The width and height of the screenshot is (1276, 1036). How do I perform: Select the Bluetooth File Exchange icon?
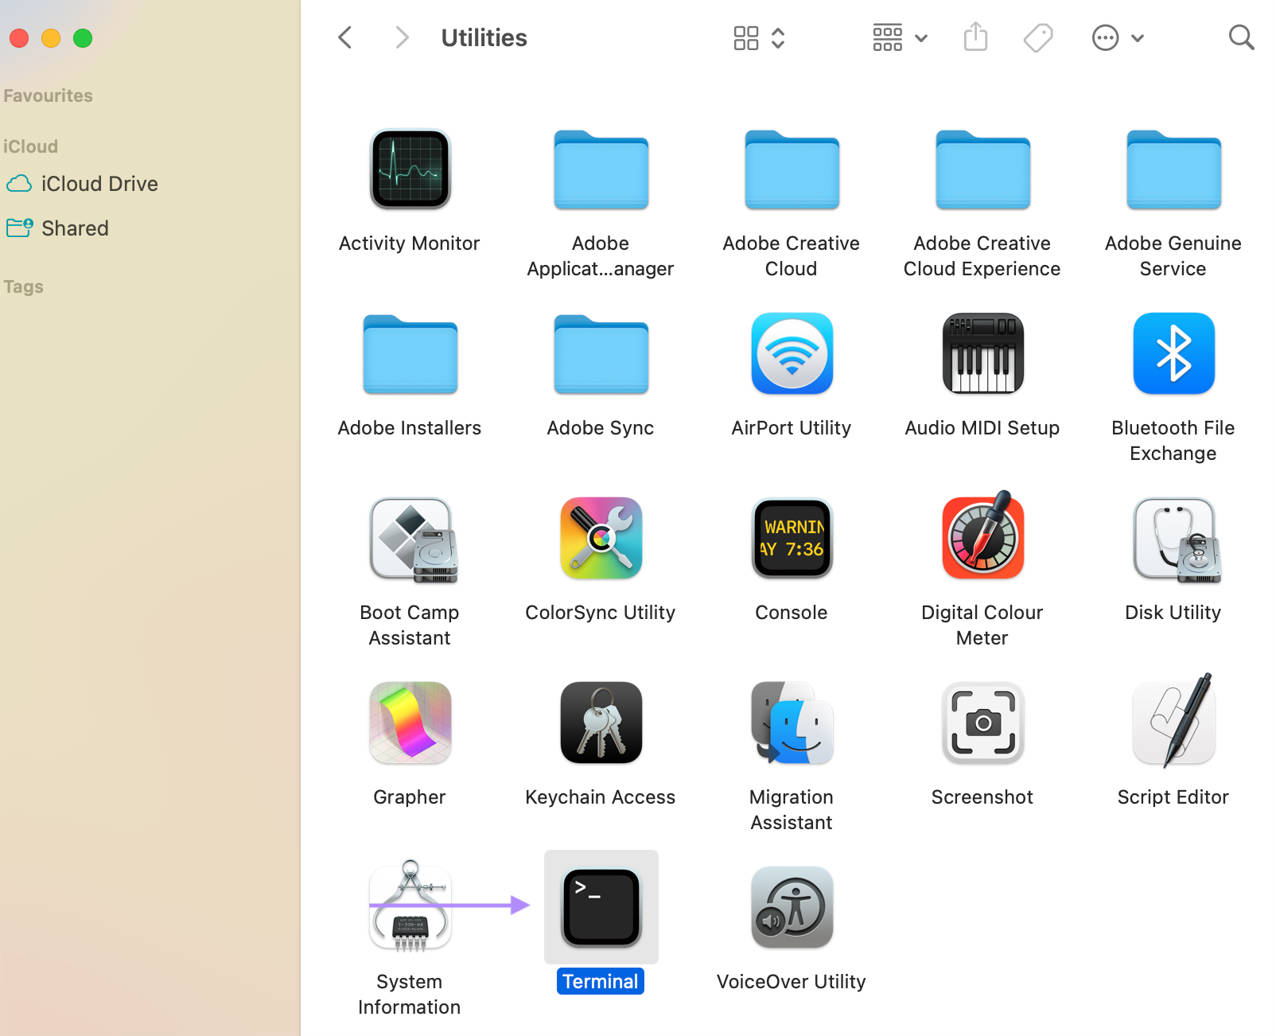click(1174, 354)
